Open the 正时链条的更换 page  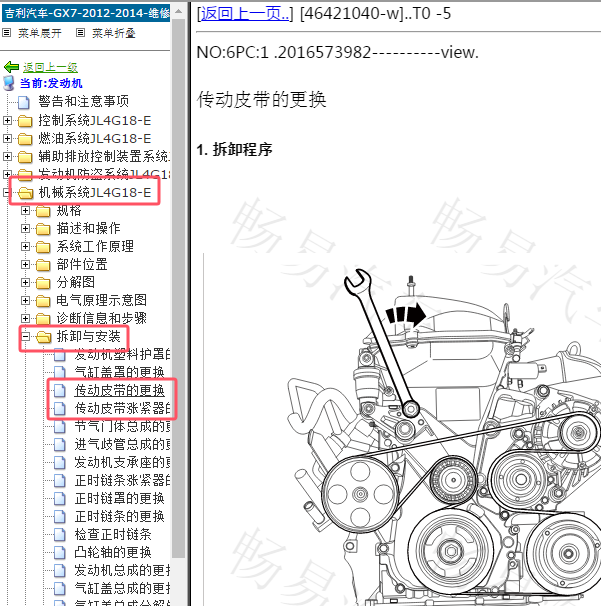click(x=119, y=516)
